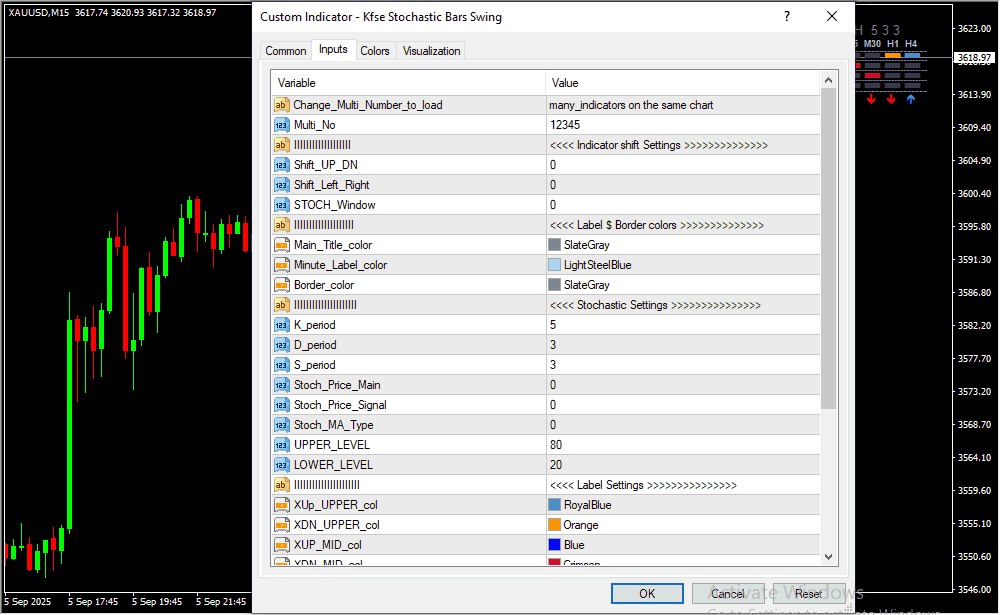Click the integer icon beside K_period
Viewport: 1000px width, 615px height.
(x=281, y=325)
